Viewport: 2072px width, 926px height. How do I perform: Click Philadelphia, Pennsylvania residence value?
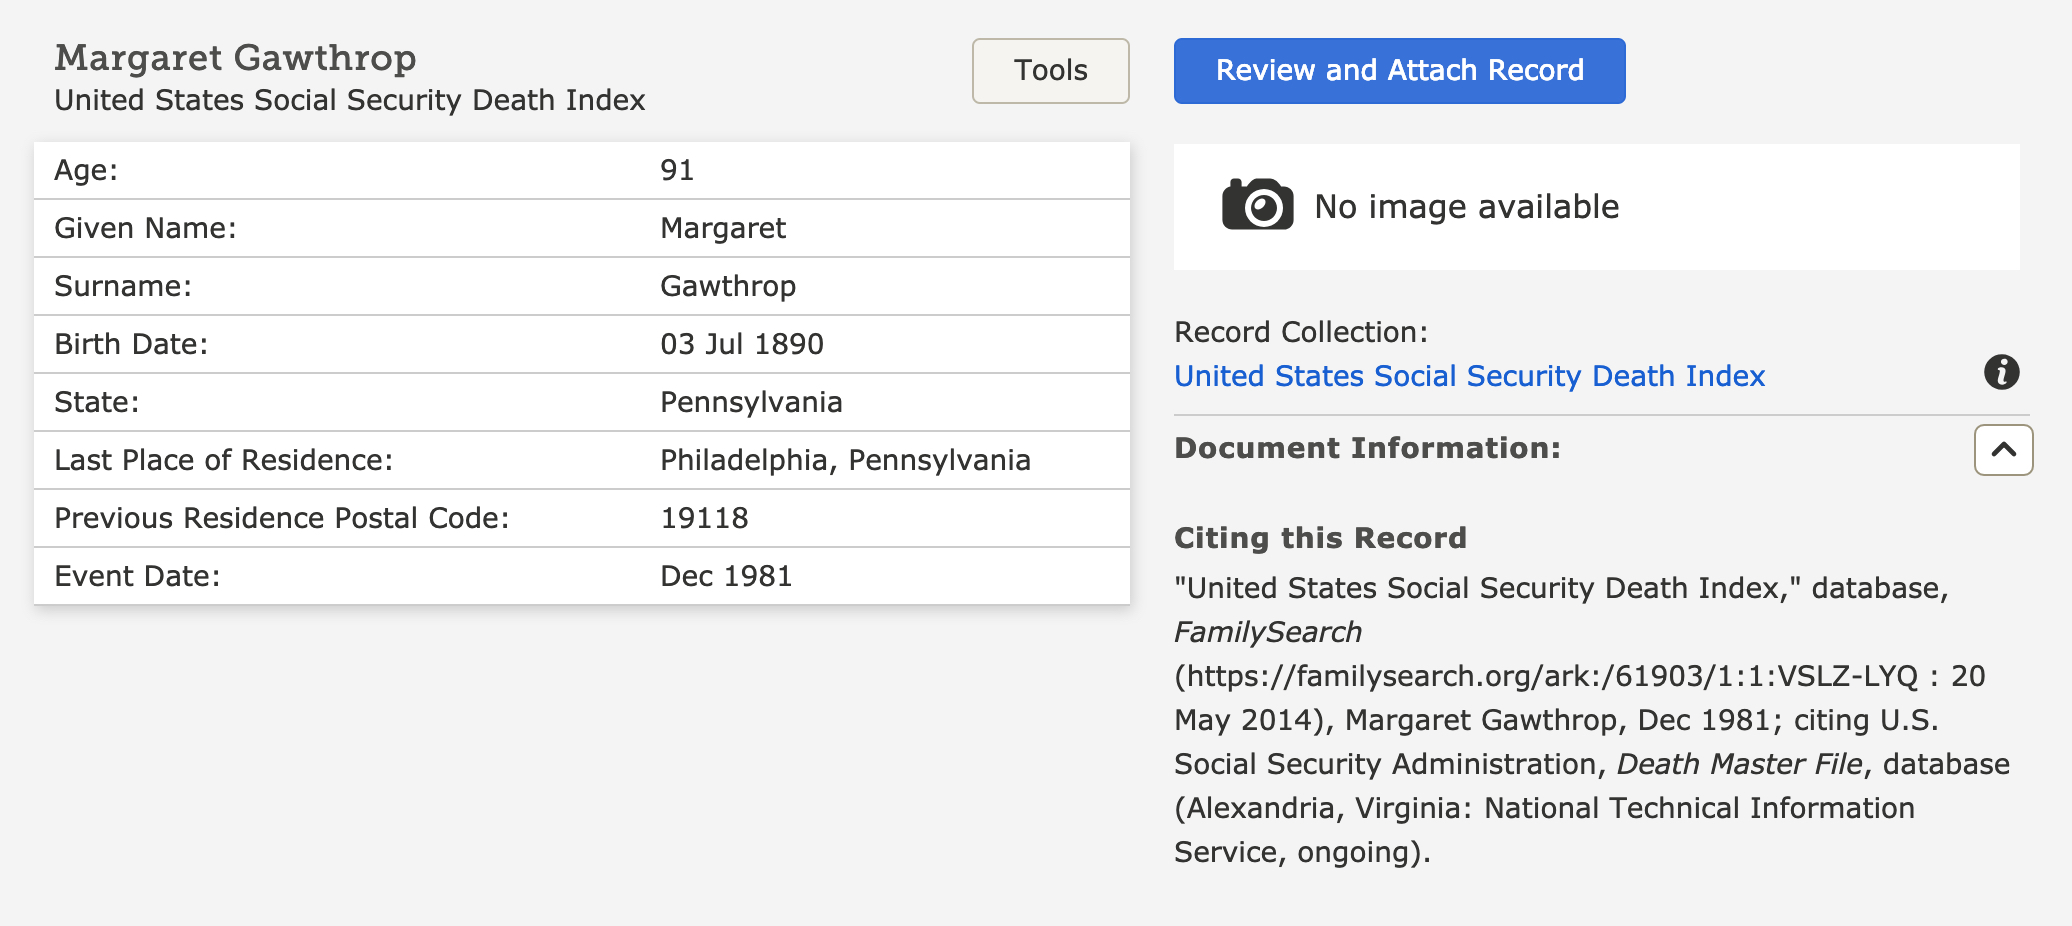click(x=845, y=460)
